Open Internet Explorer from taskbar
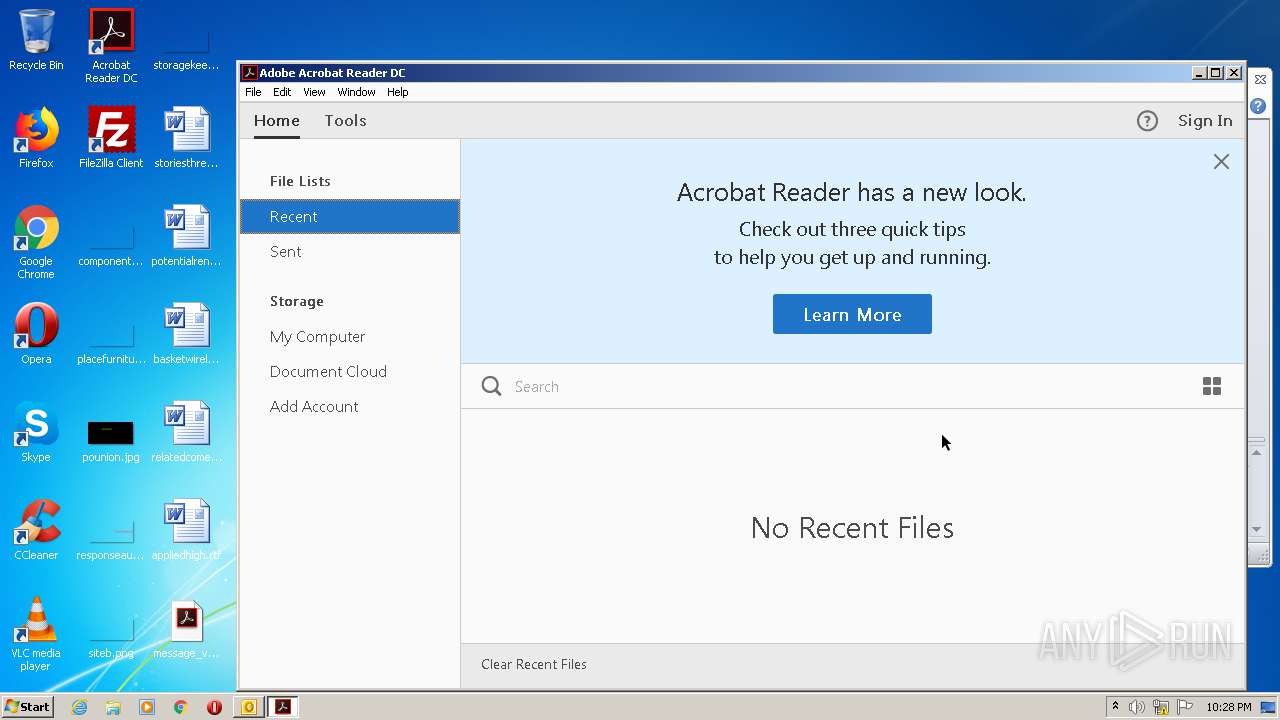 pos(79,707)
